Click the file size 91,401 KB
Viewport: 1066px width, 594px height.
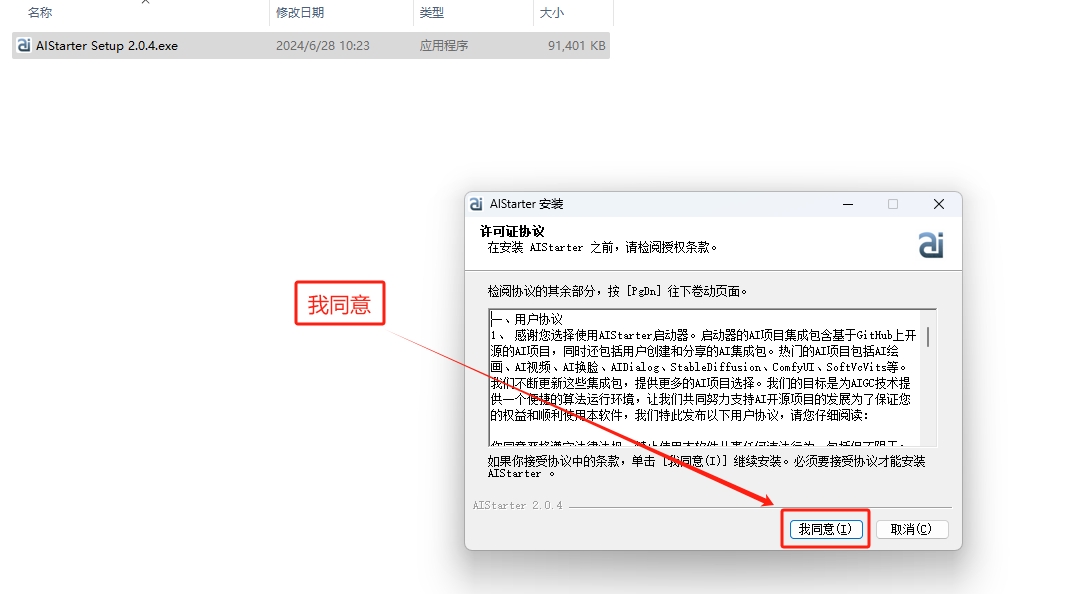tap(577, 46)
